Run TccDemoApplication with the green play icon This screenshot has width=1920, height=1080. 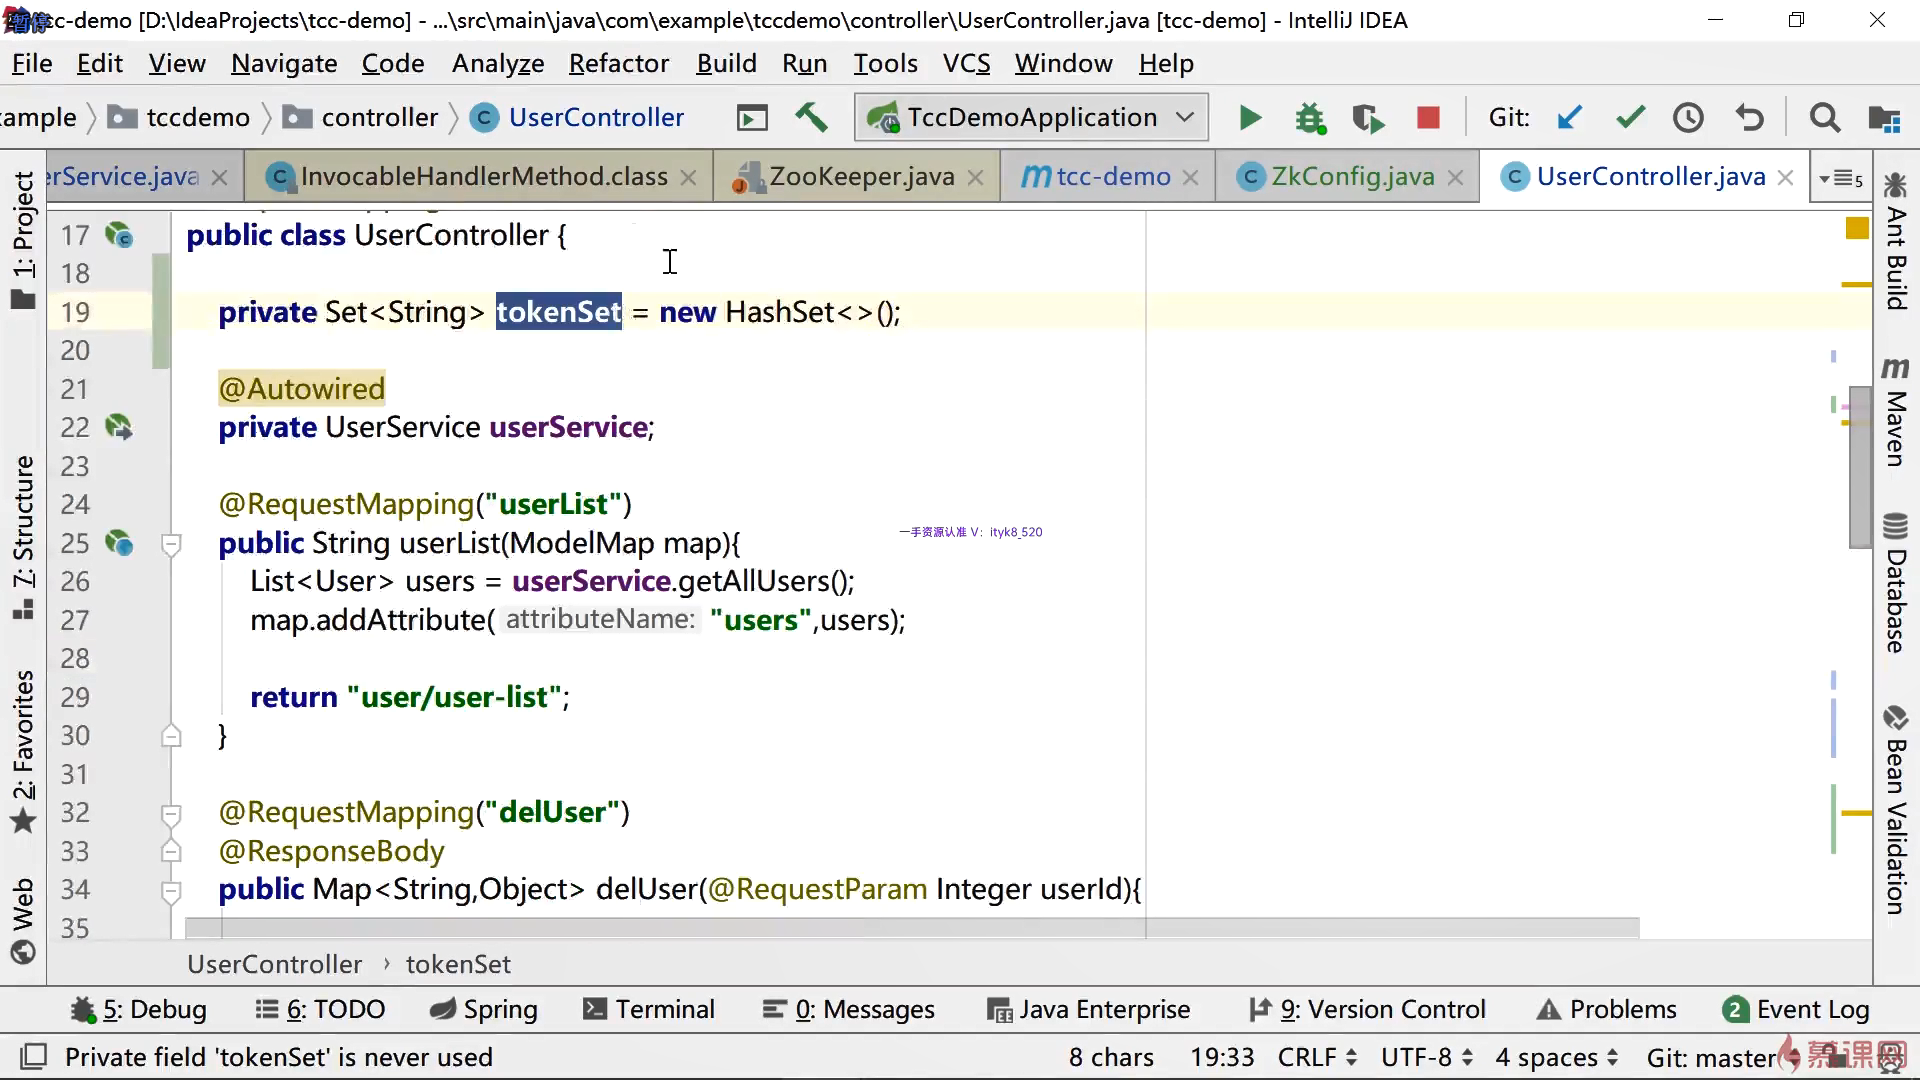(1250, 118)
